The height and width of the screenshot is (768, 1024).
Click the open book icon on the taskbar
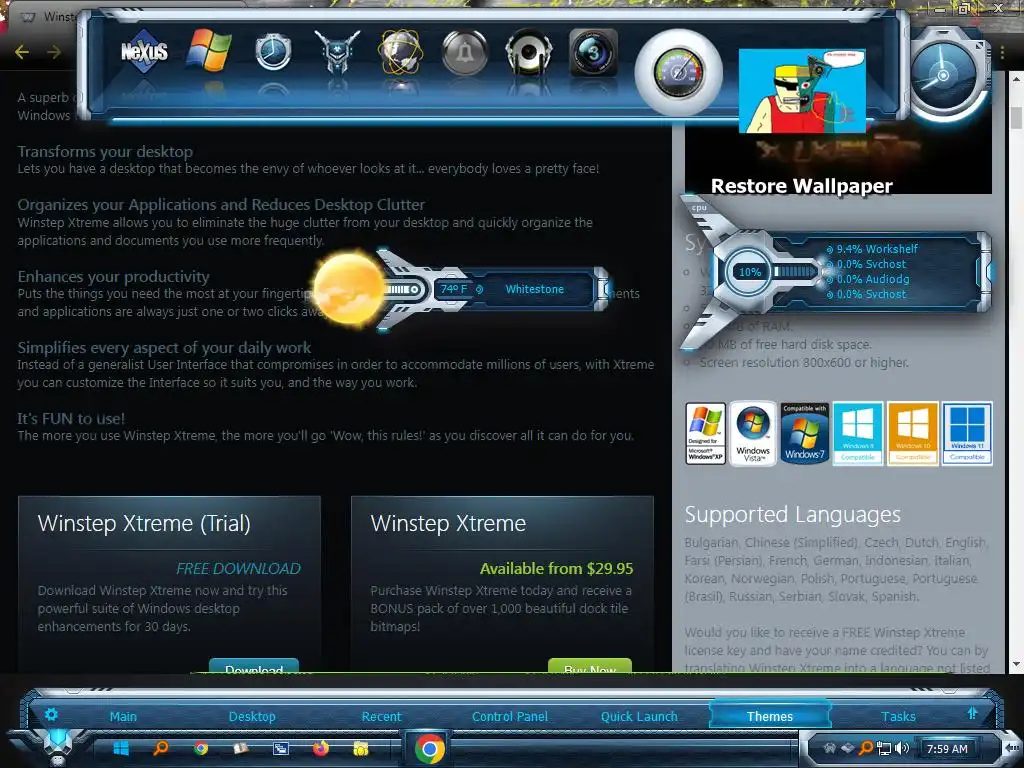(241, 748)
